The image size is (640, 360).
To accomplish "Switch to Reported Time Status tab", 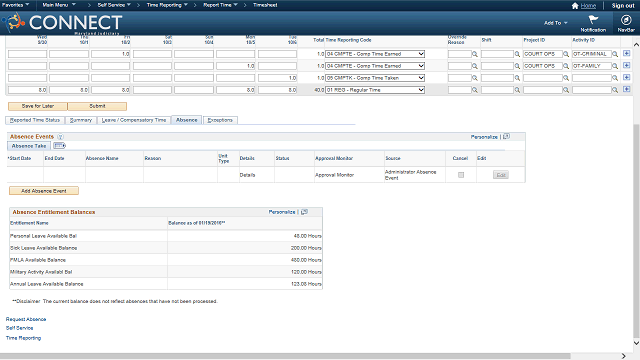I will (x=35, y=120).
